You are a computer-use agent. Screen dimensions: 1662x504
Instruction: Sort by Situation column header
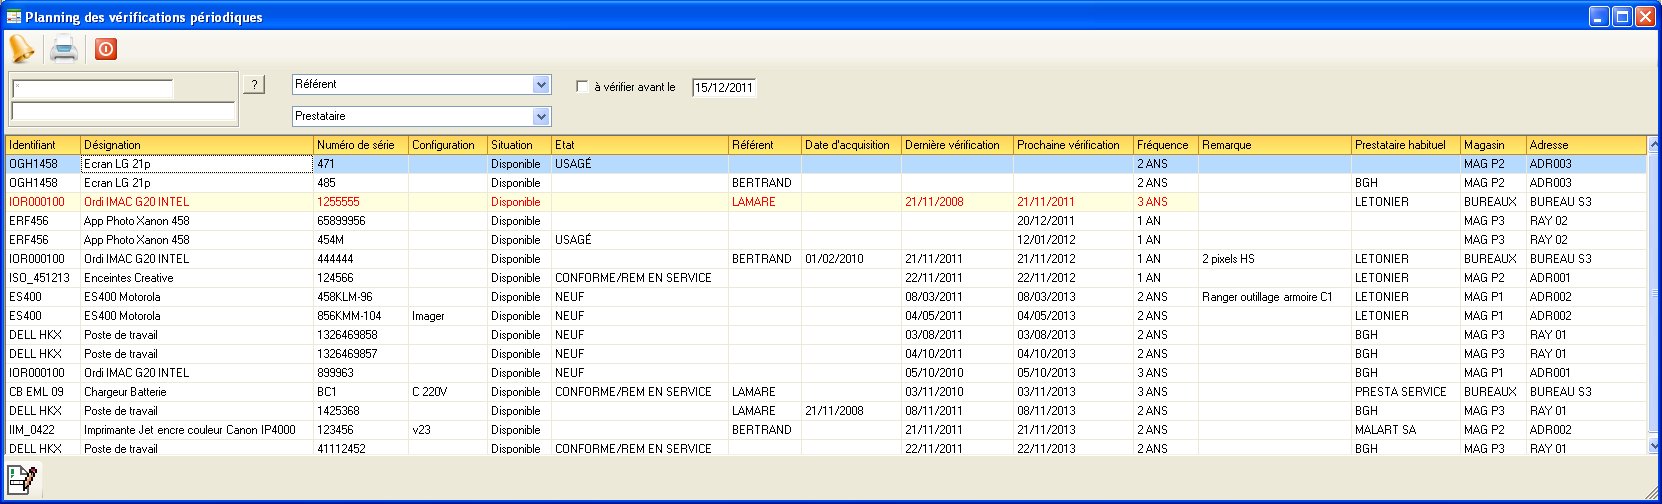(520, 145)
